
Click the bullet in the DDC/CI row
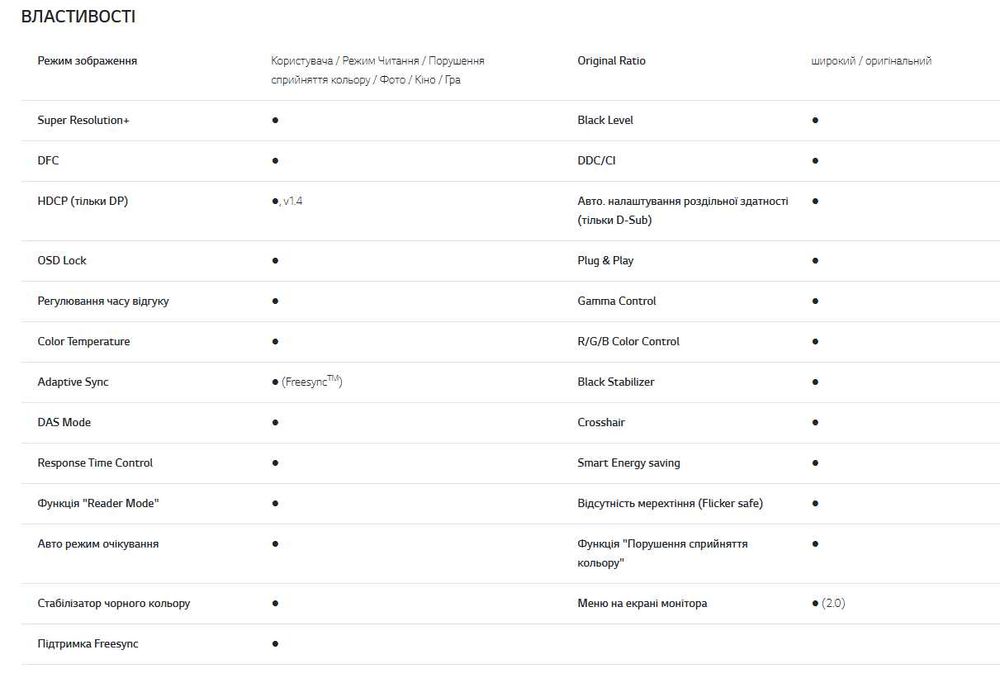click(815, 160)
